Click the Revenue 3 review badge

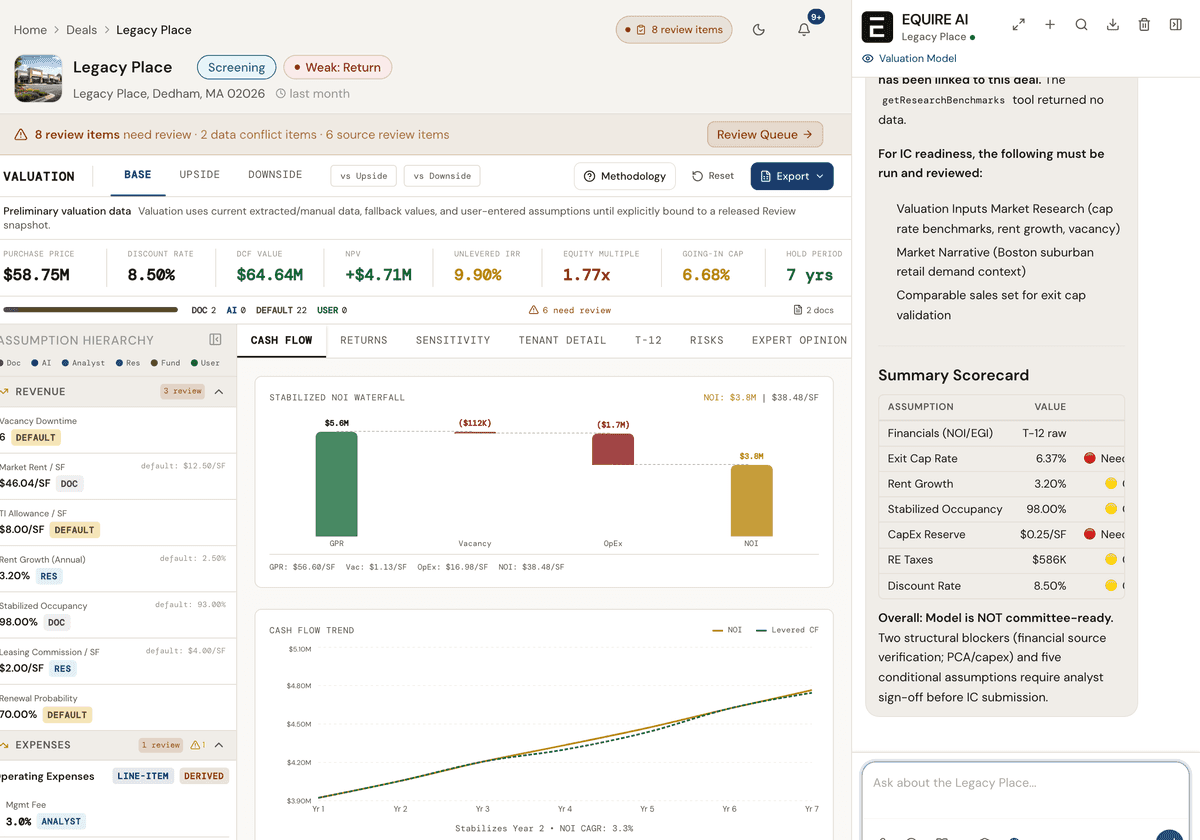[x=182, y=392]
